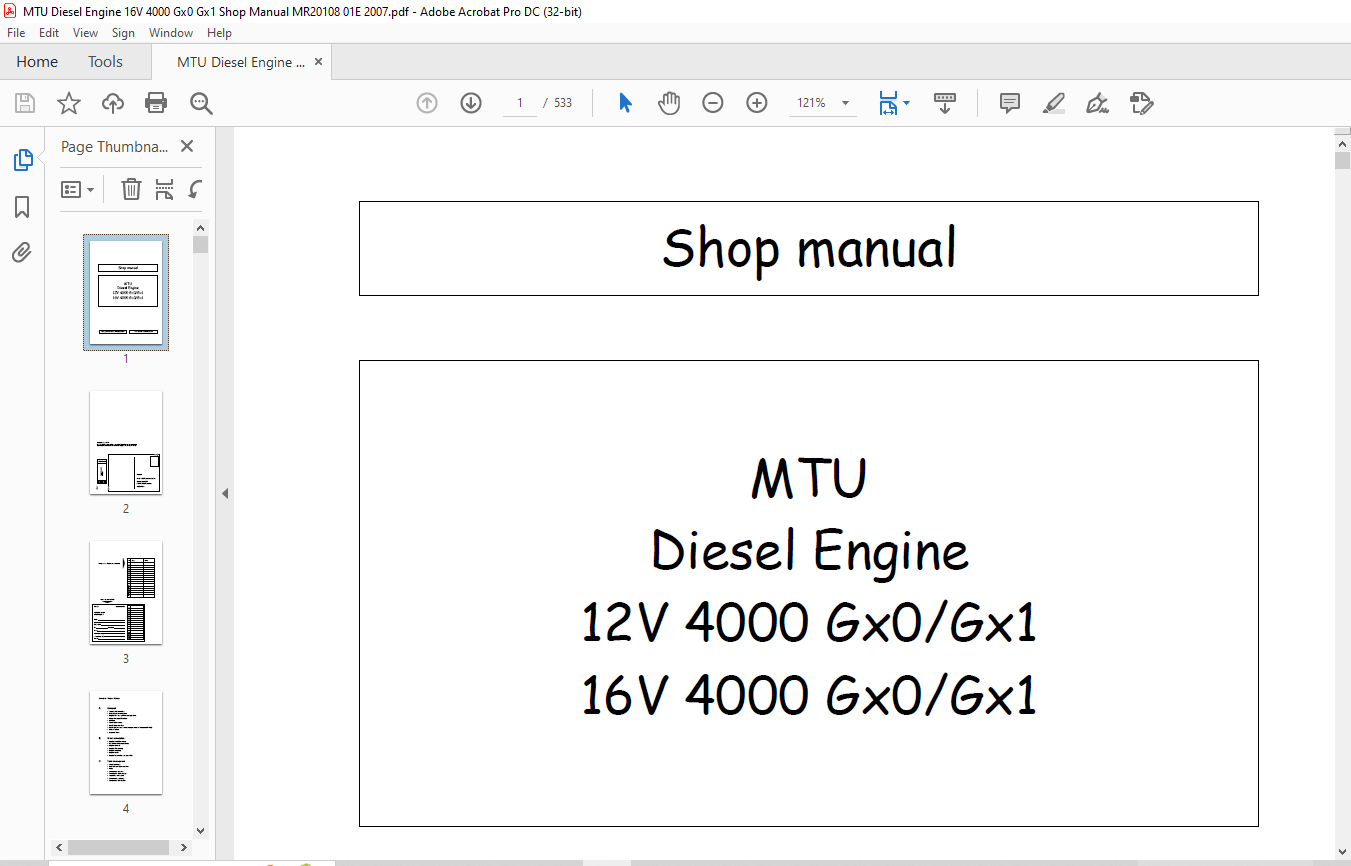Open Bookmarks sidebar icon

point(22,207)
